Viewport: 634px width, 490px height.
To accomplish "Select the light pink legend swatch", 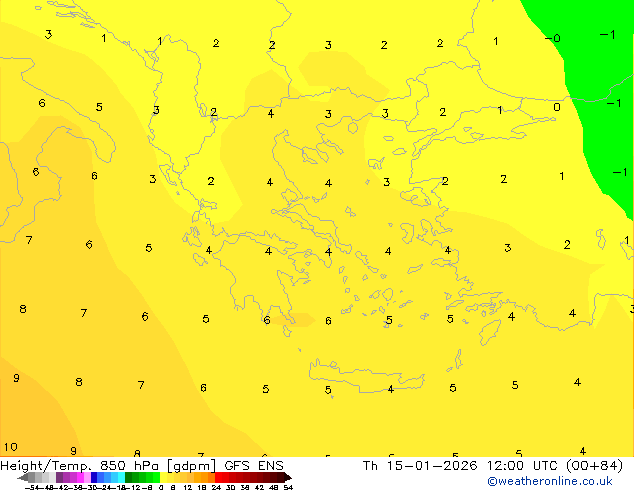I will [87, 477].
